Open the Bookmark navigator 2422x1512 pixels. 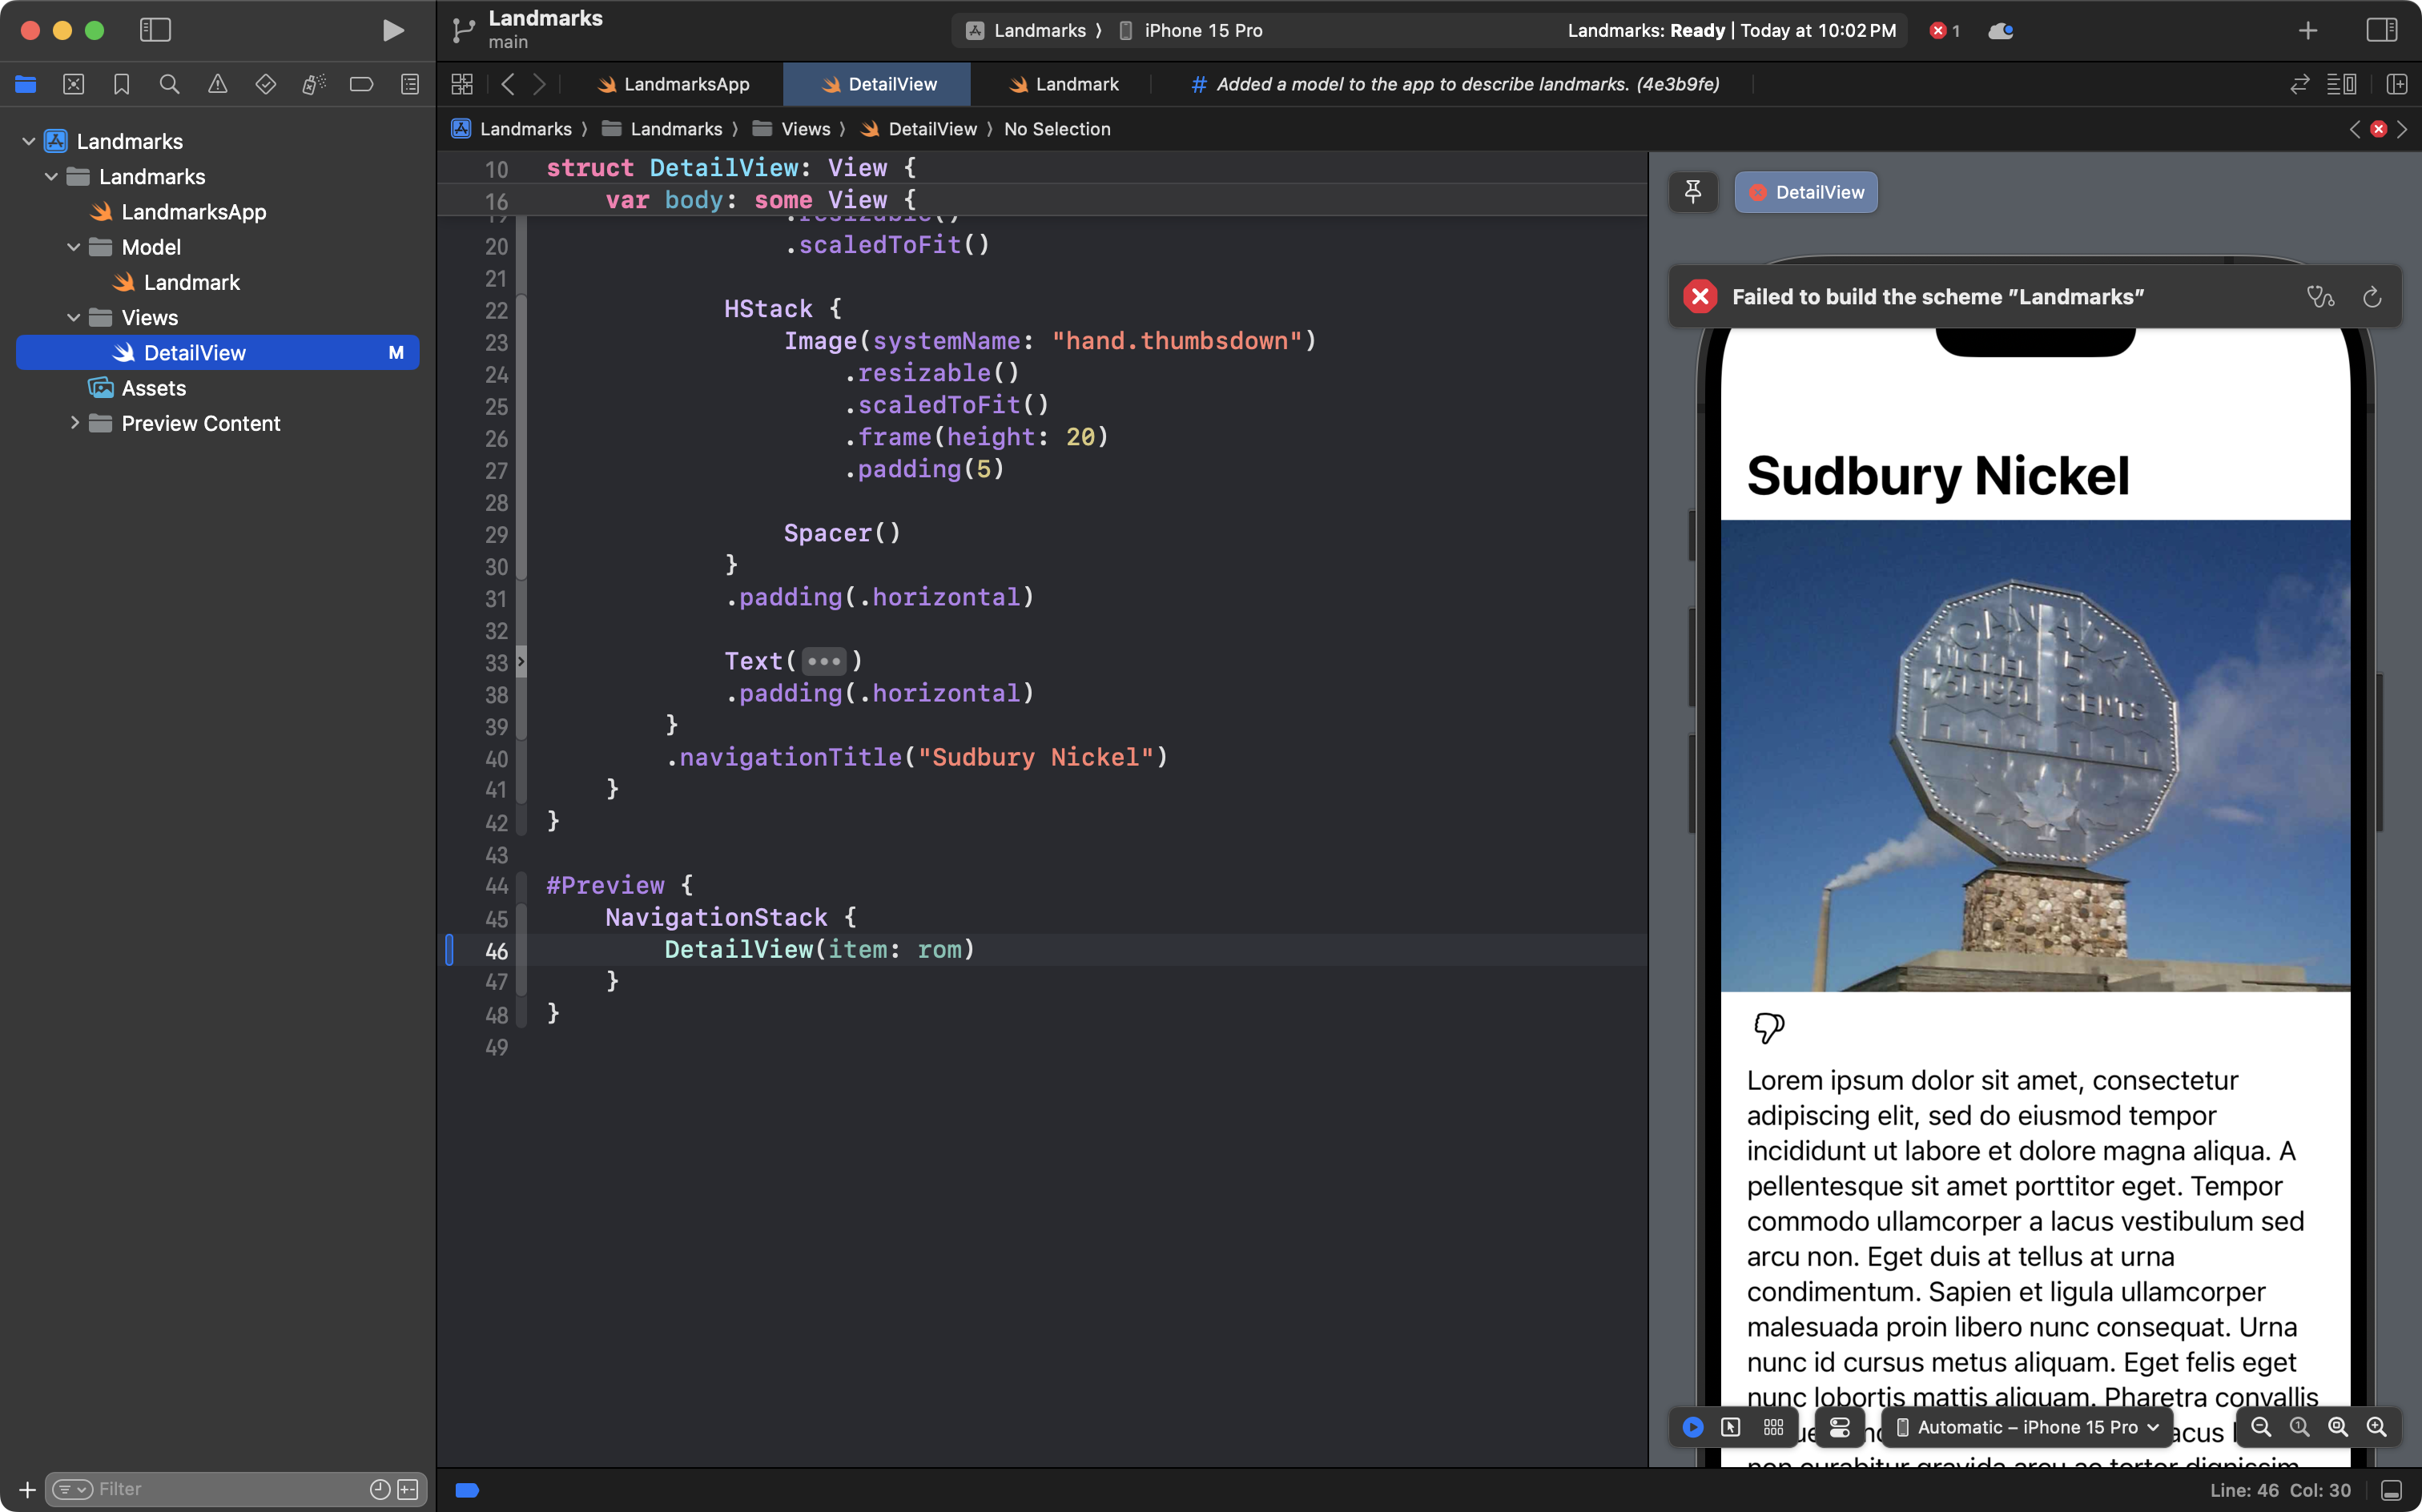click(x=122, y=84)
